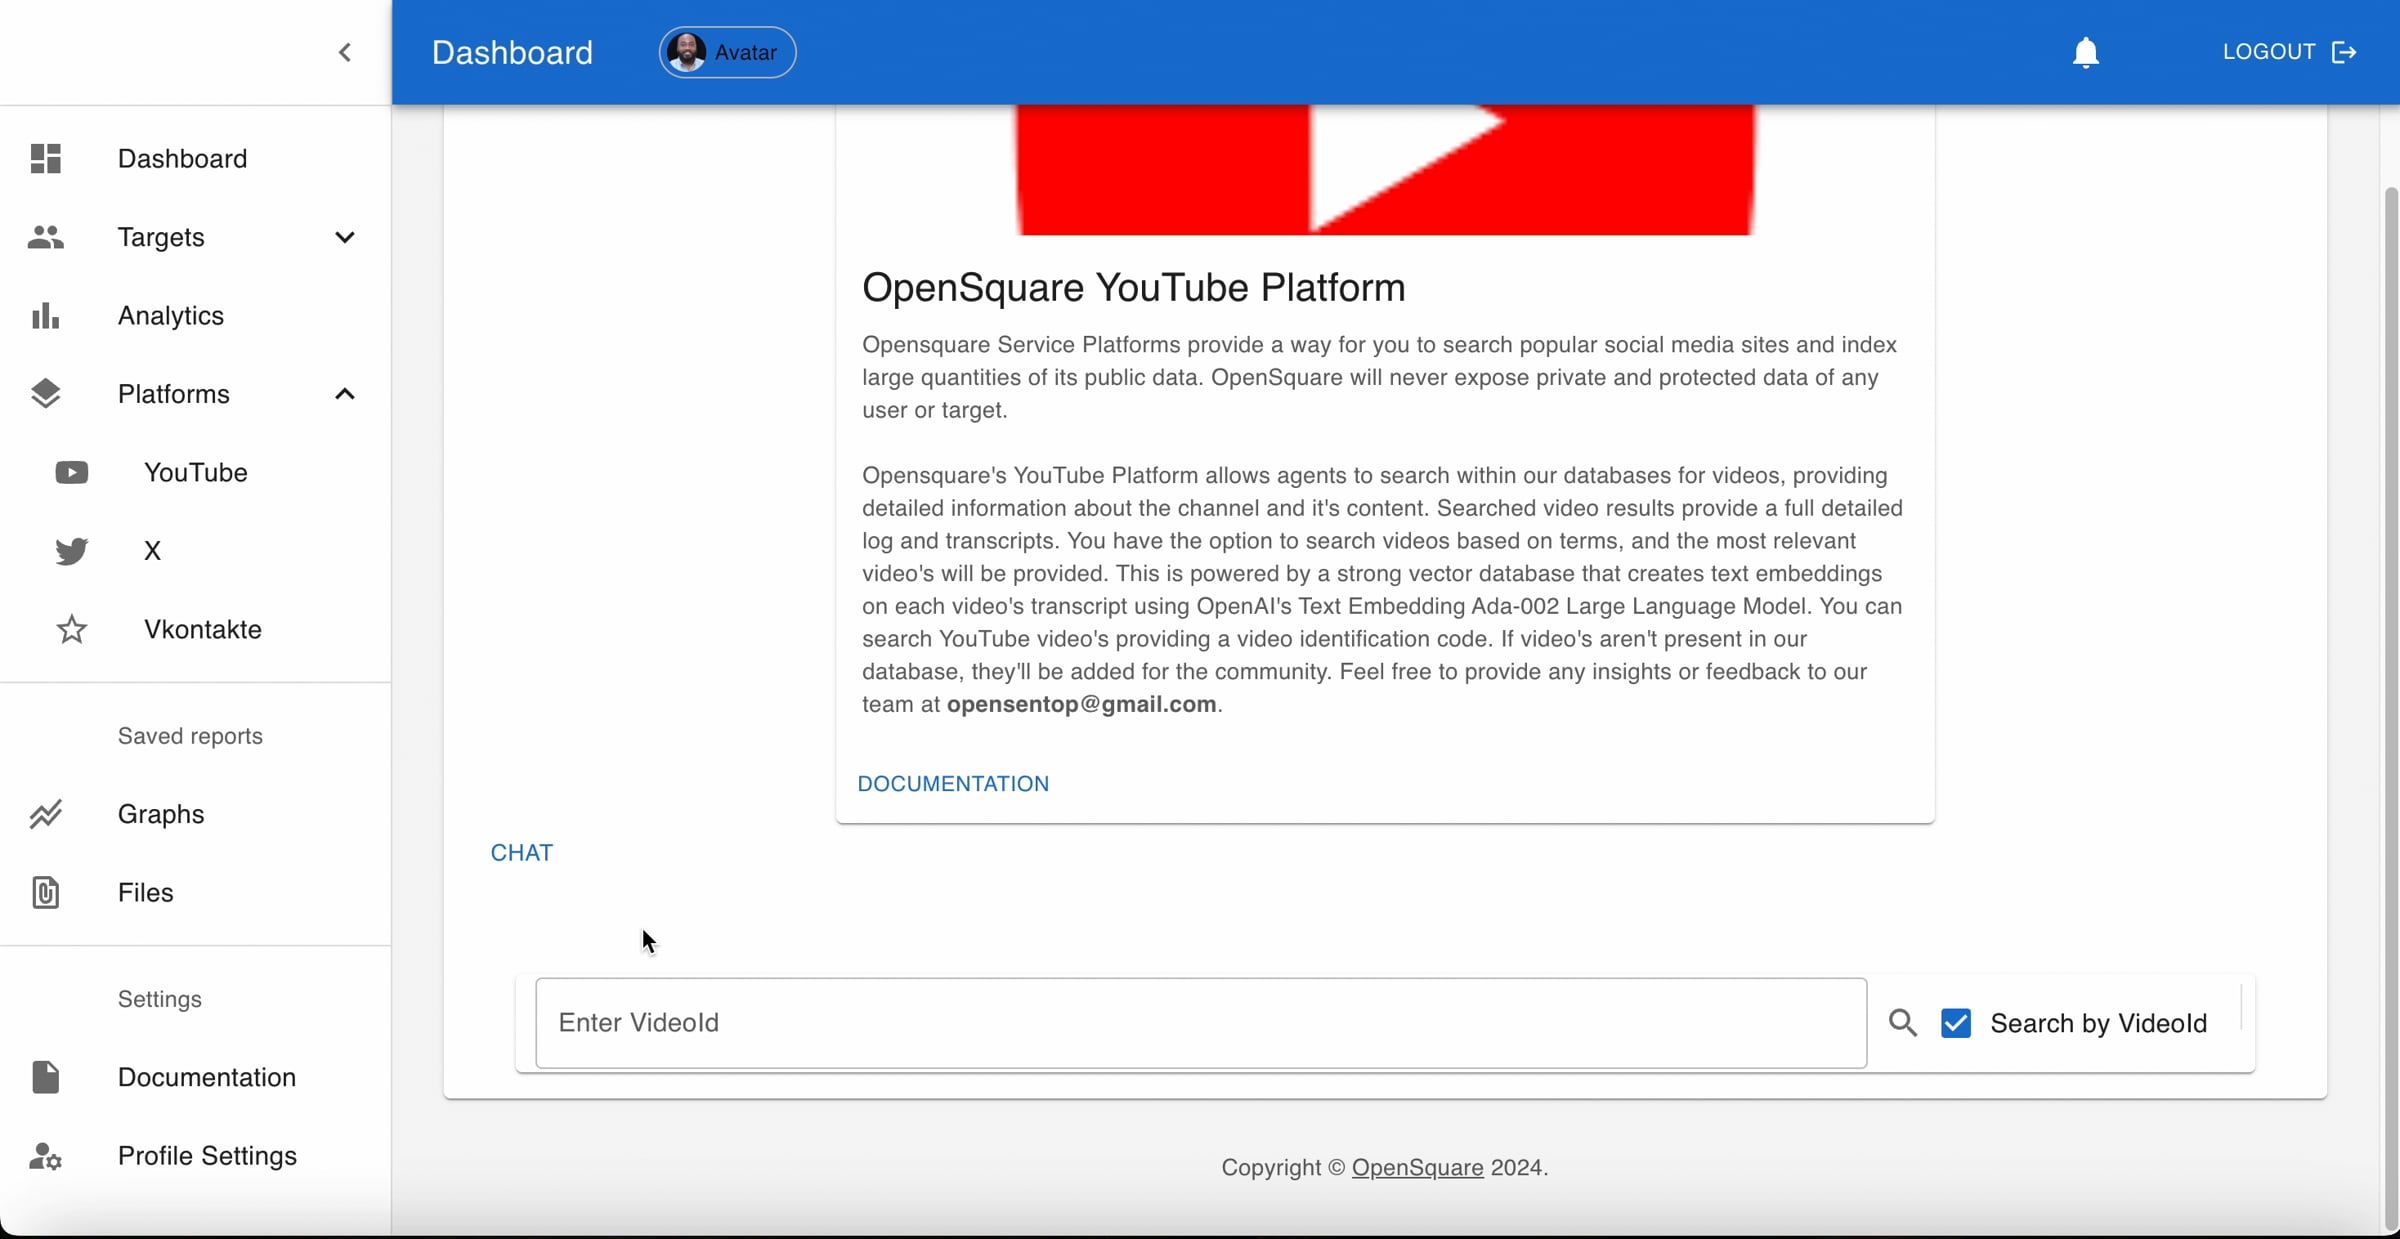The height and width of the screenshot is (1239, 2400).
Task: Click the magnifier search icon
Action: point(1902,1023)
